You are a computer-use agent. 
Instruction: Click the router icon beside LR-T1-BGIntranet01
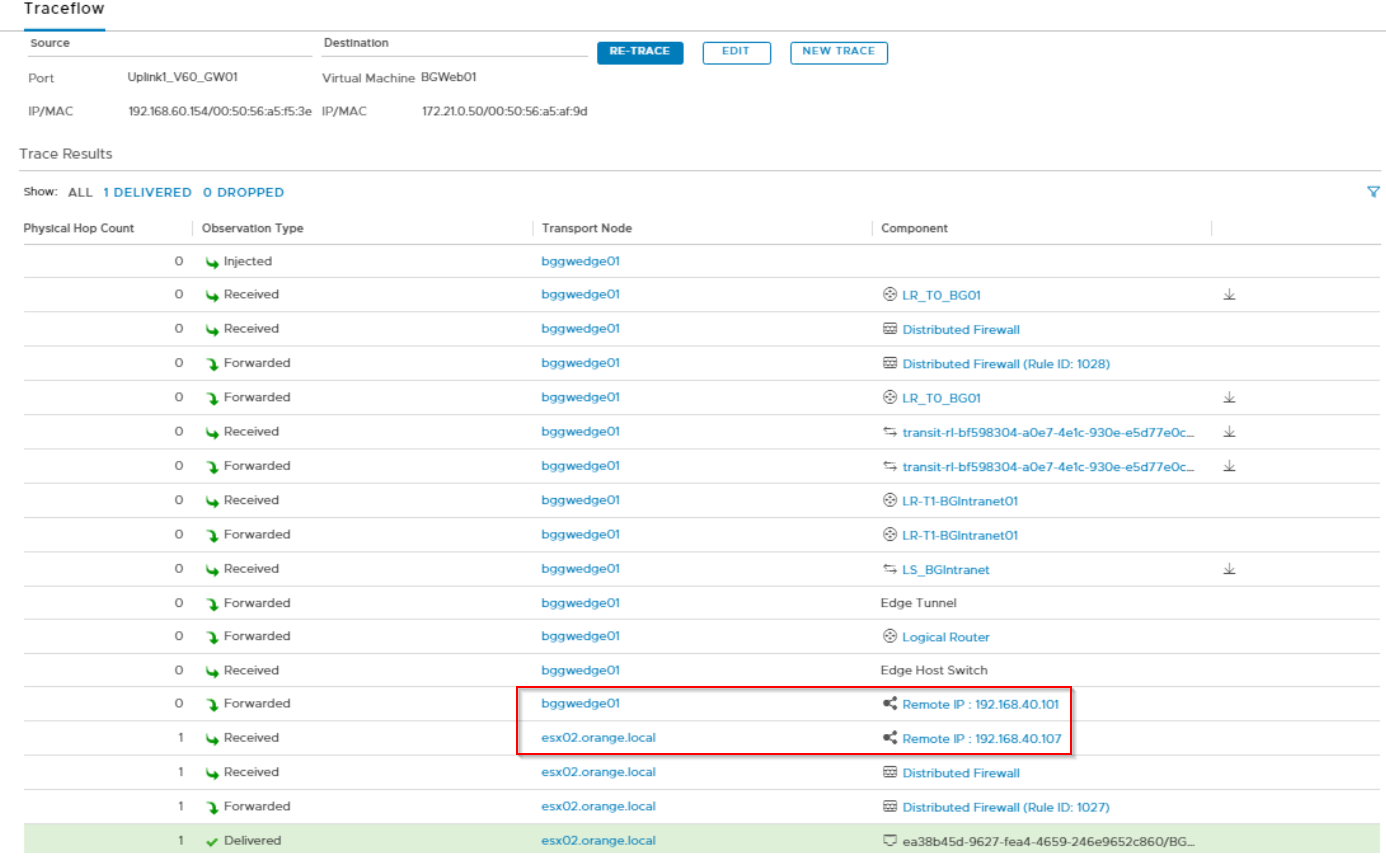[x=887, y=500]
